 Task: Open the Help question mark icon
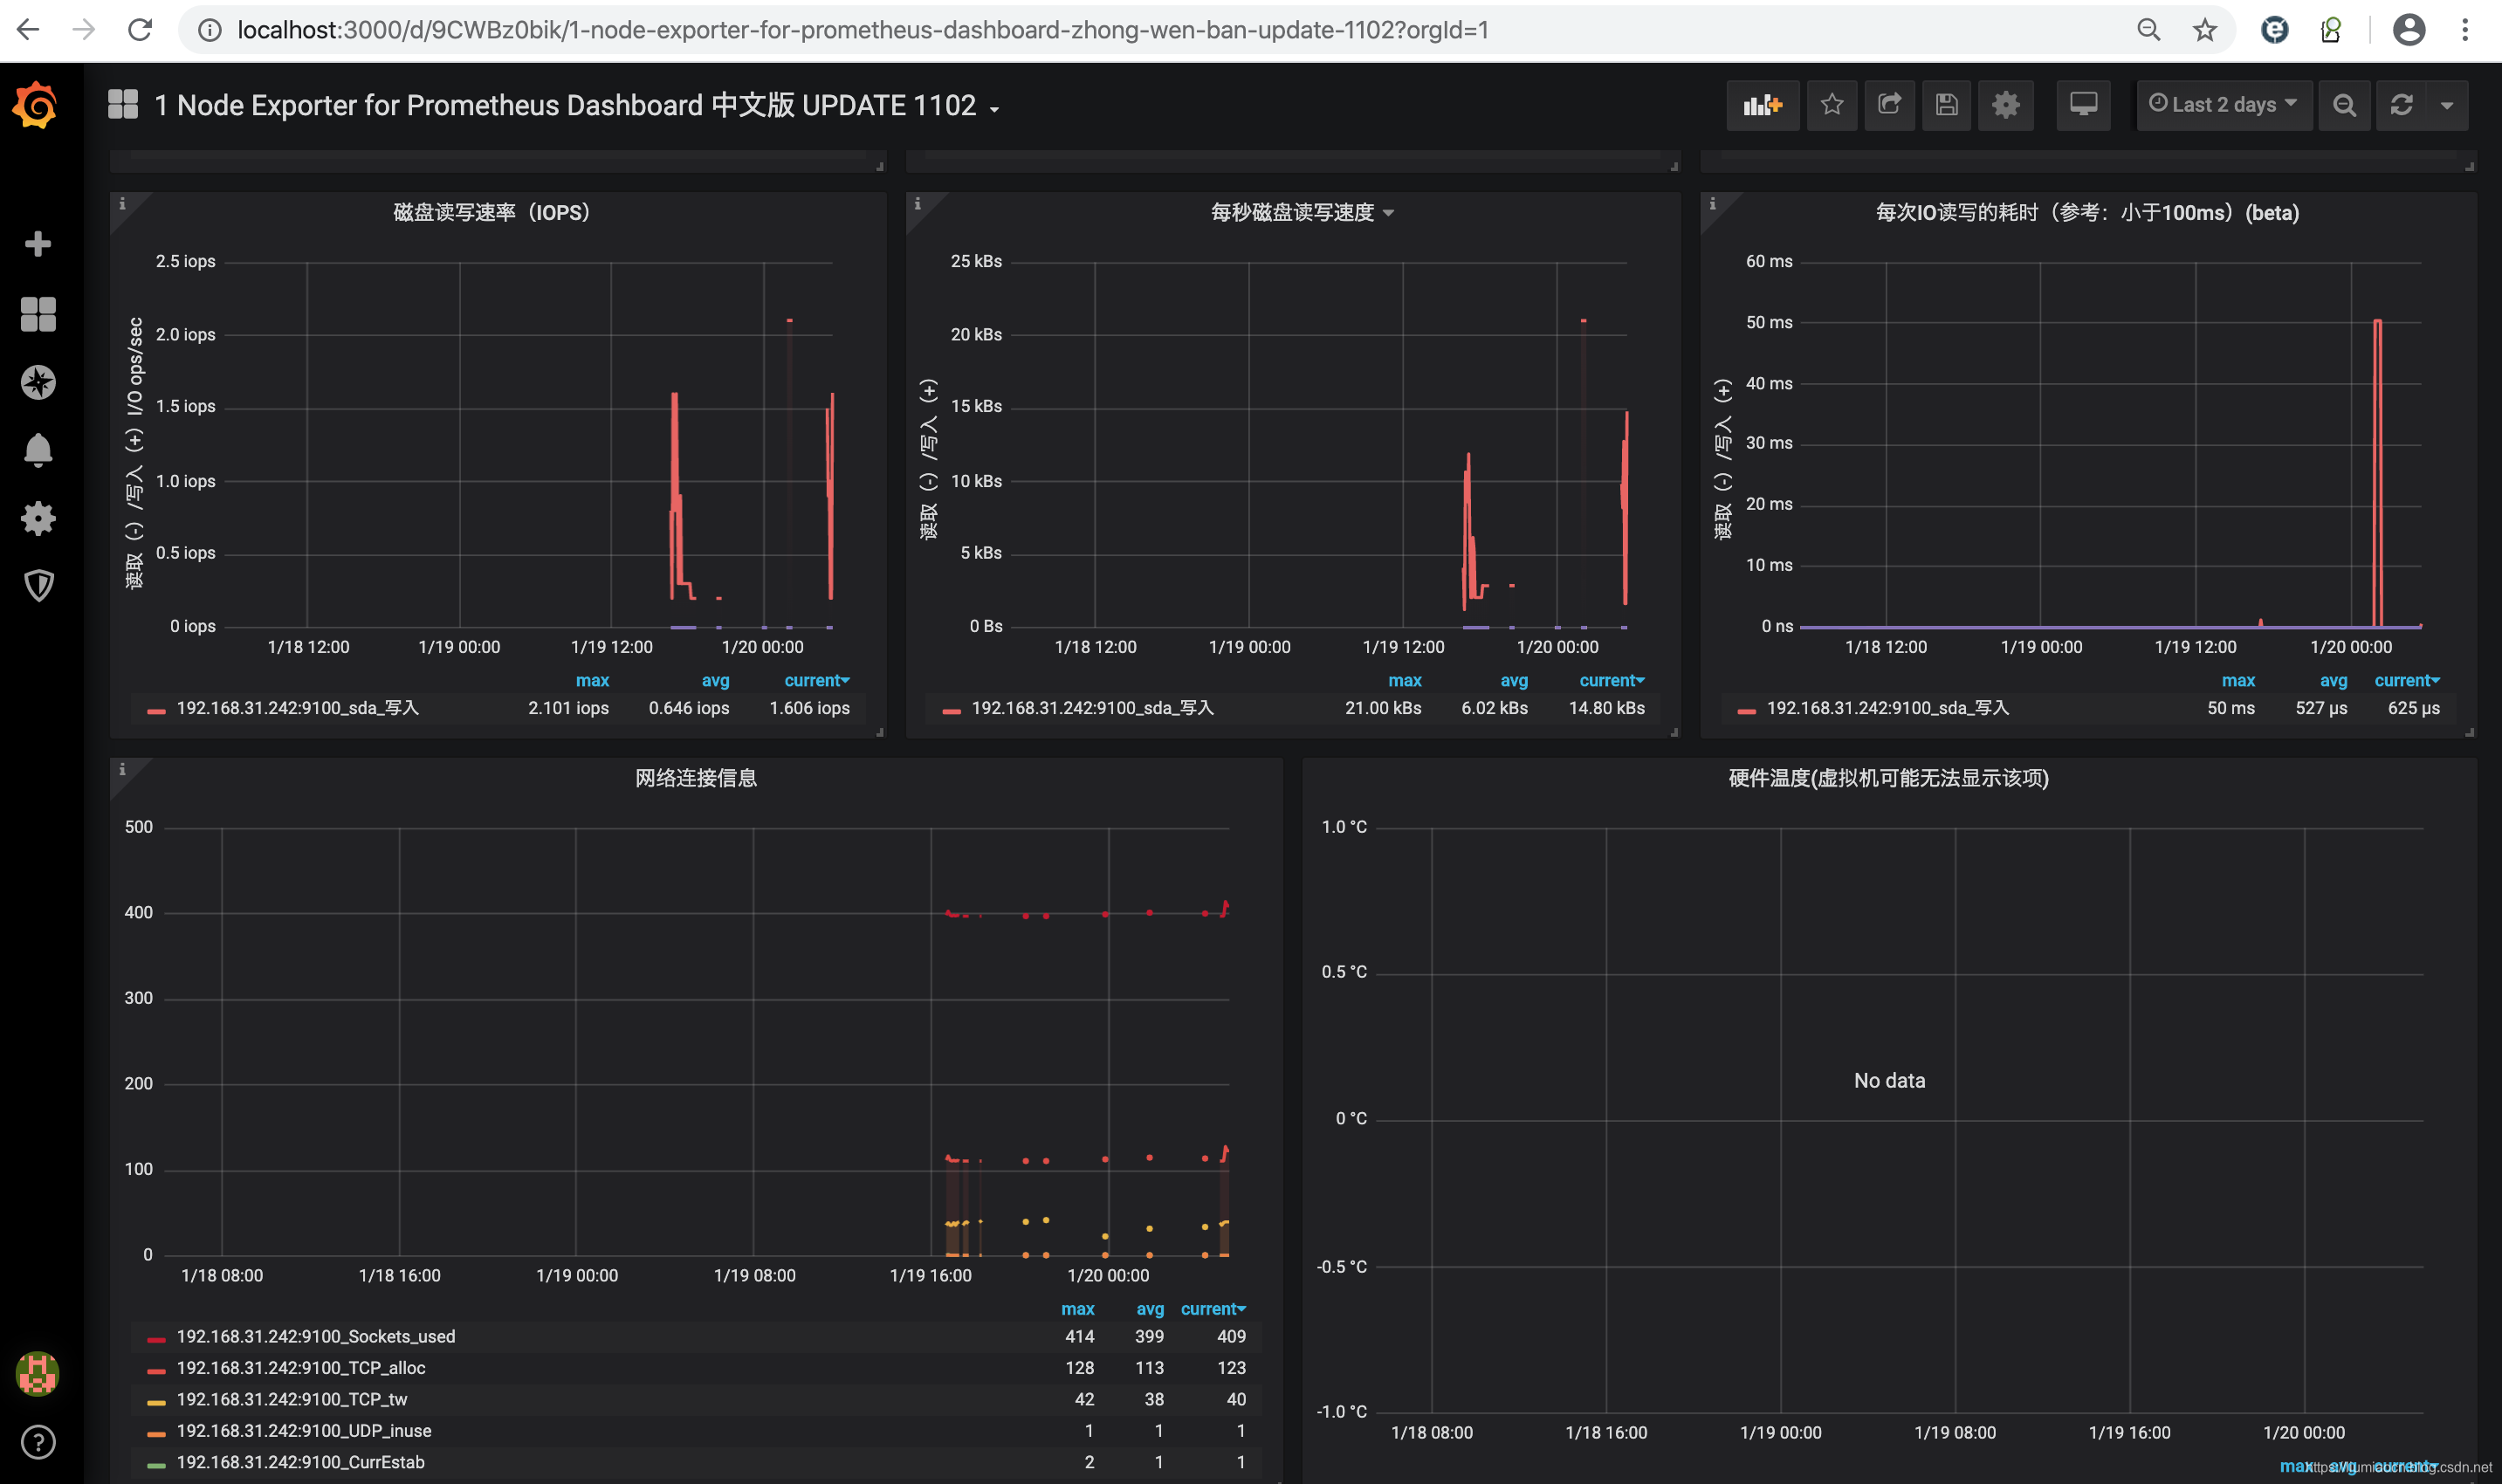(38, 1442)
